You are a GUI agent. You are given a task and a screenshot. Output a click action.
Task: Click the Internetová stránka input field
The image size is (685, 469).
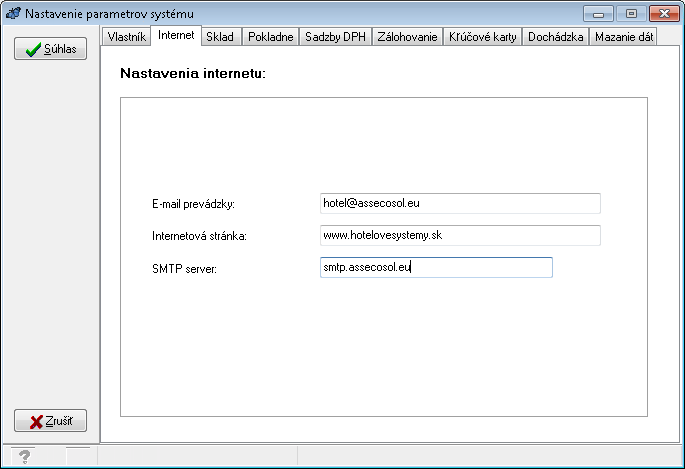(460, 235)
